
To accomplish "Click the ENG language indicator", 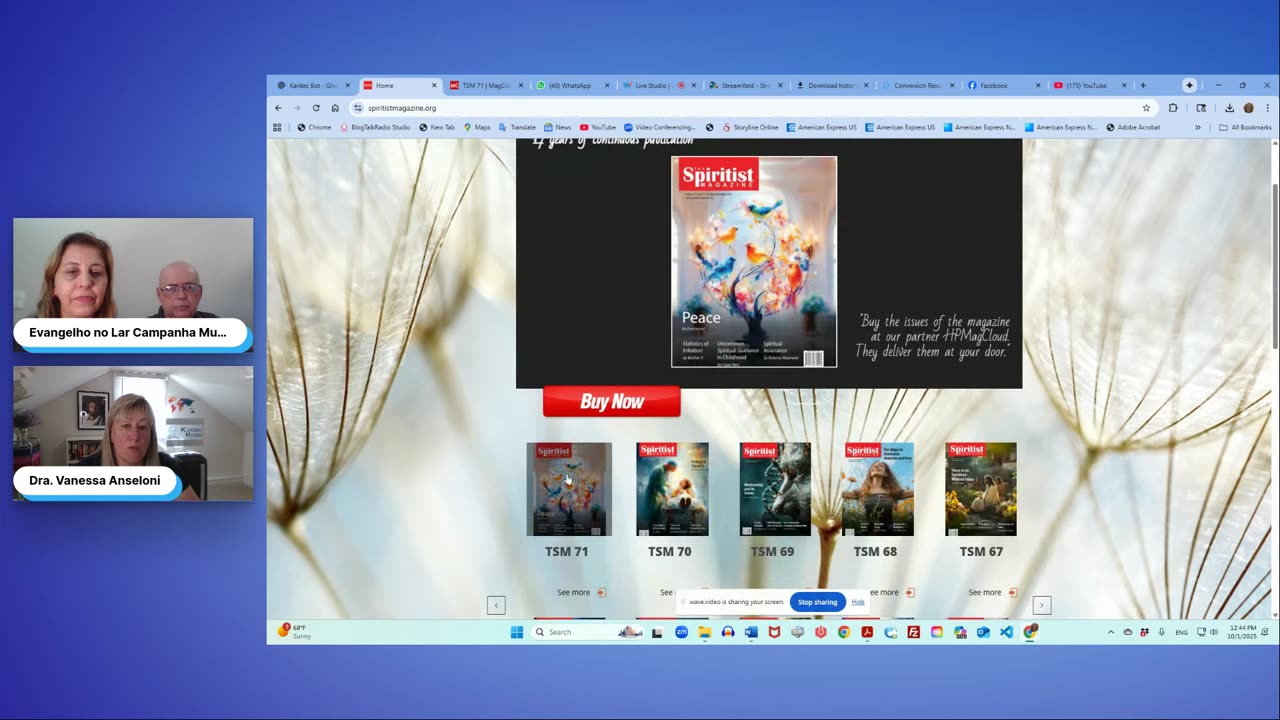I will 1181,632.
